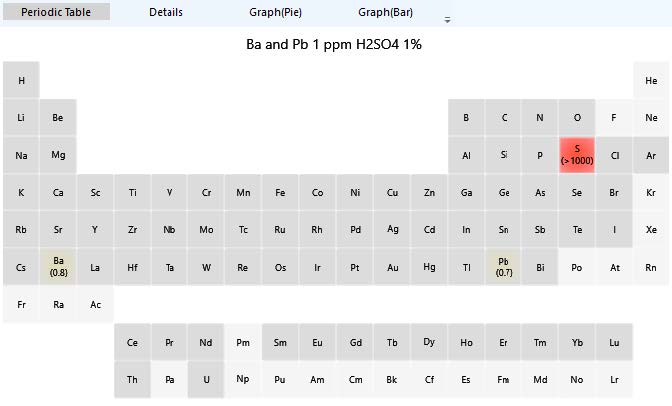Click the hydrogen (H) element cell

pos(21,80)
